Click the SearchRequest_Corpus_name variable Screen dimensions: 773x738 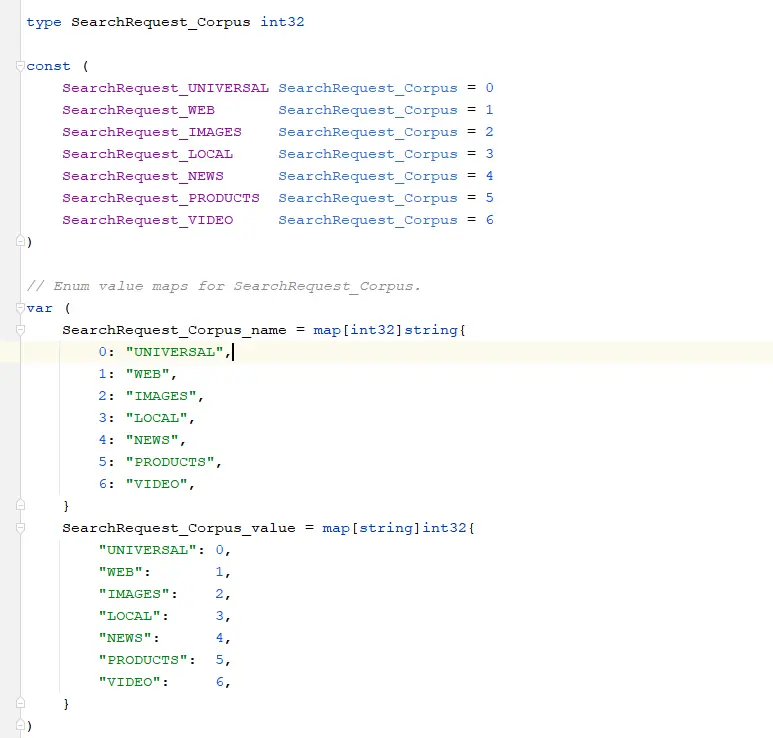[x=175, y=330]
